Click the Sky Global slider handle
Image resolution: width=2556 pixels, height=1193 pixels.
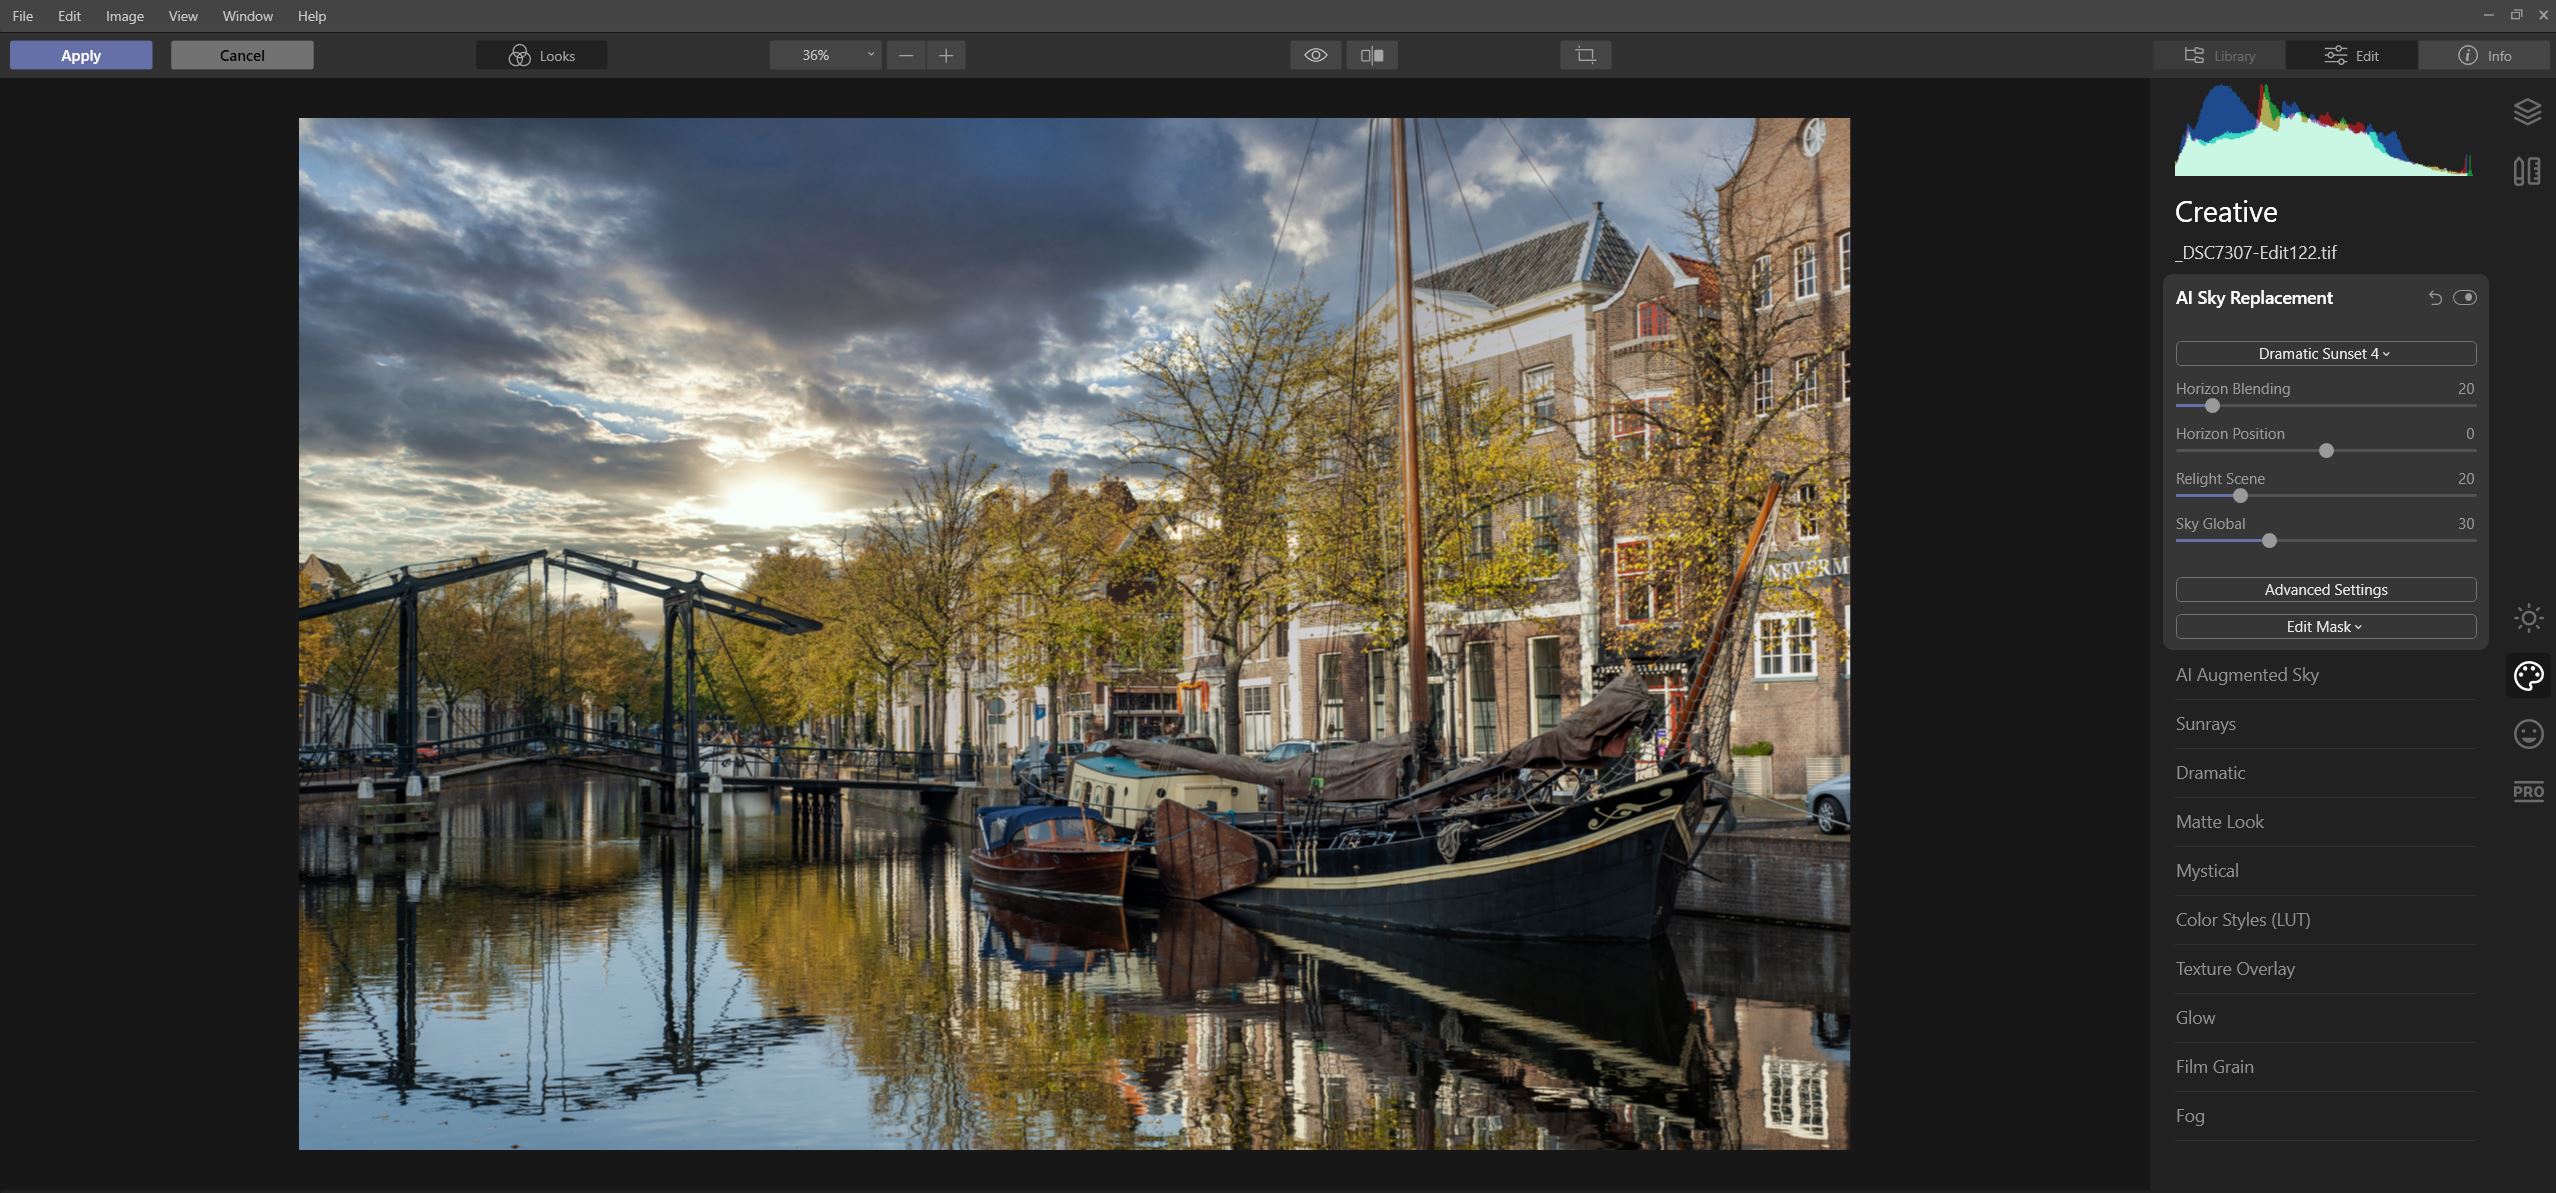(2269, 541)
